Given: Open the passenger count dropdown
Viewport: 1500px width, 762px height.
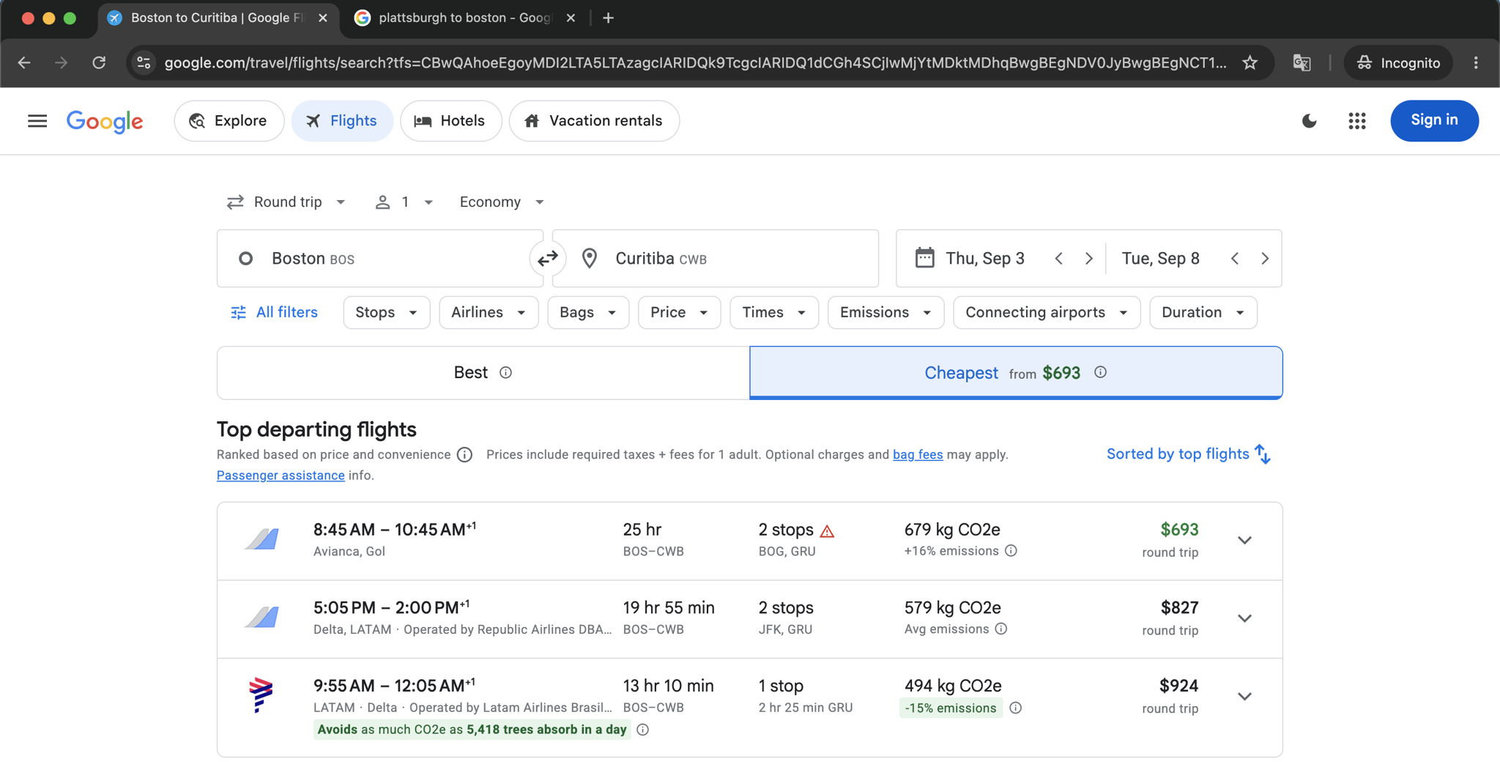Looking at the screenshot, I should click(404, 202).
